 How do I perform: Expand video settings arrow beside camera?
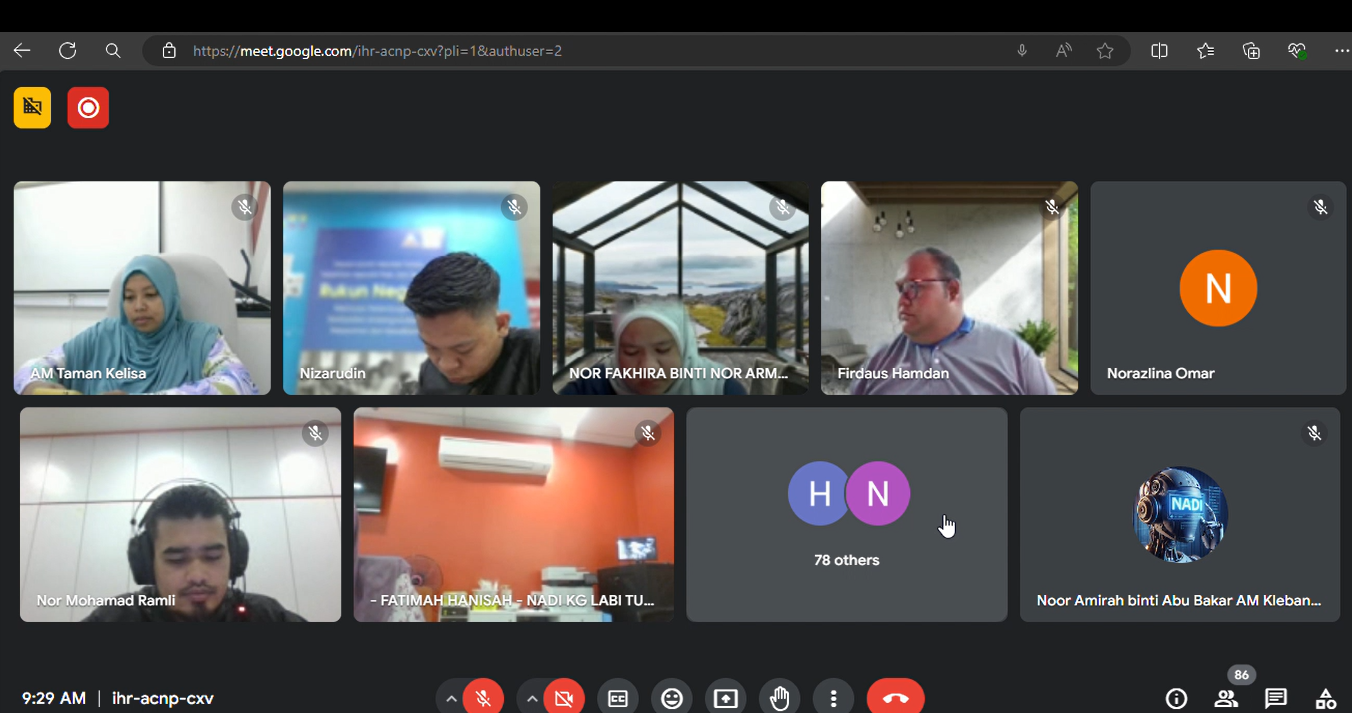pos(532,698)
